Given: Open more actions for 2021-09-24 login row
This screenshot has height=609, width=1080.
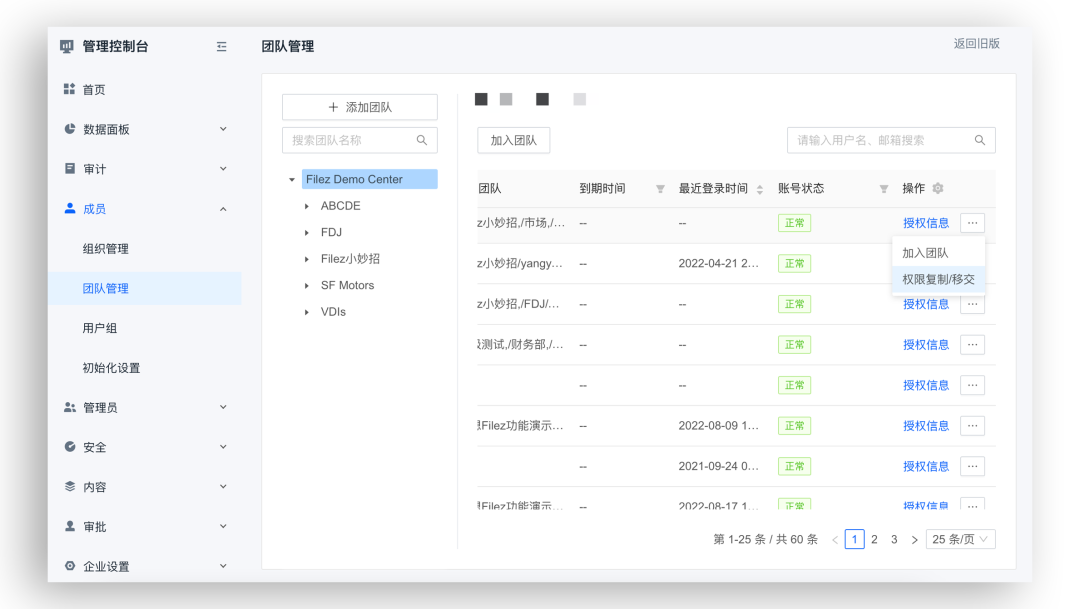Looking at the screenshot, I should (x=972, y=466).
